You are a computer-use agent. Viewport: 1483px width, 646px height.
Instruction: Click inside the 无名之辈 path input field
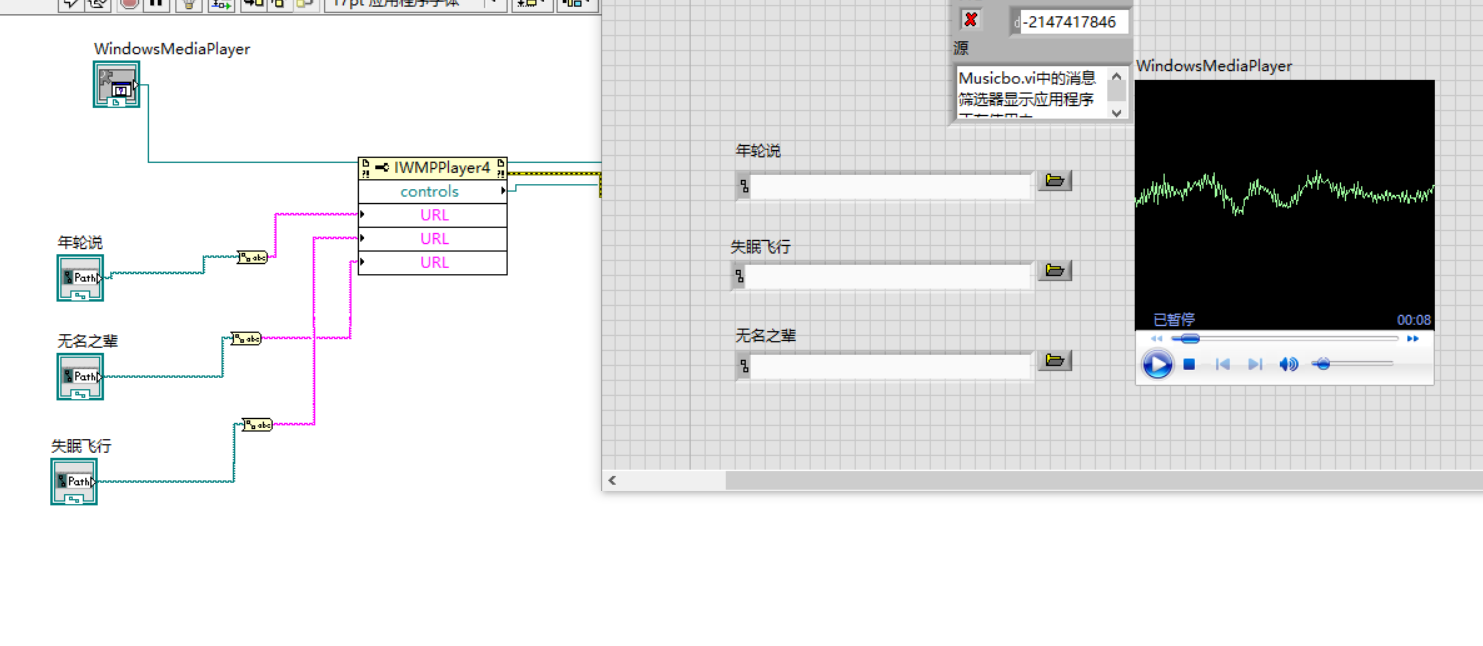[x=890, y=367]
